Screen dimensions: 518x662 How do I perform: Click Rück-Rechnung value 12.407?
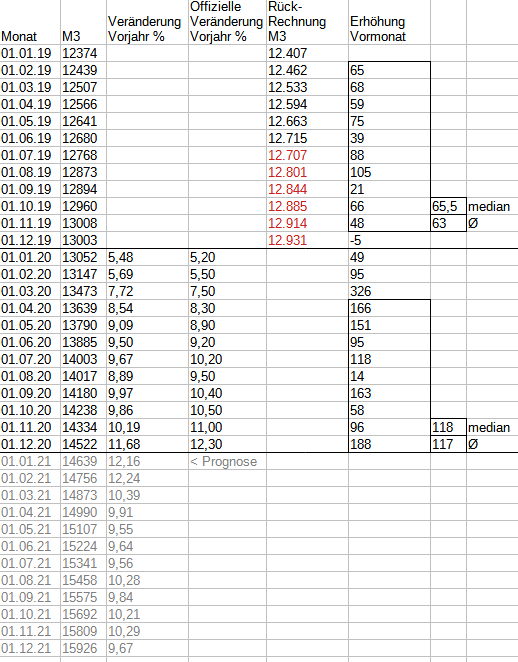pyautogui.click(x=307, y=53)
